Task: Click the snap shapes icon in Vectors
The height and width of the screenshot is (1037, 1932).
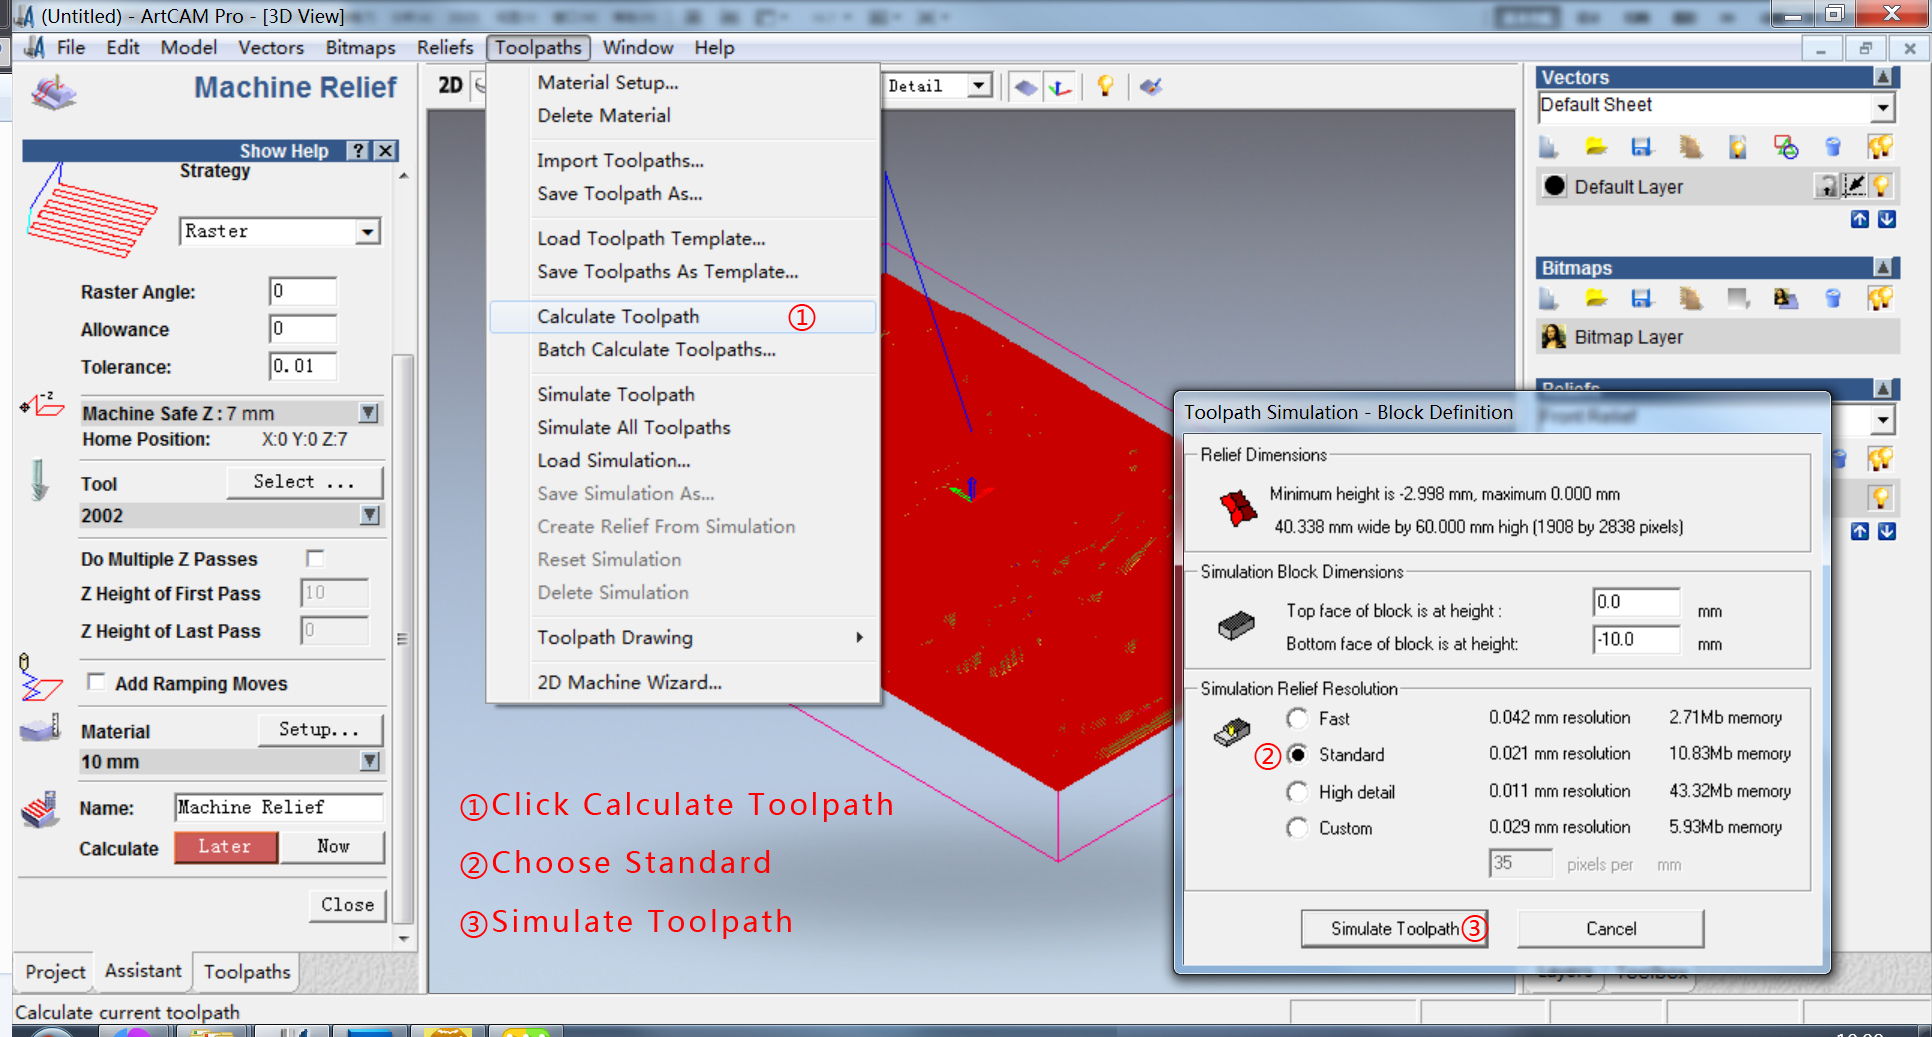Action: [1786, 147]
